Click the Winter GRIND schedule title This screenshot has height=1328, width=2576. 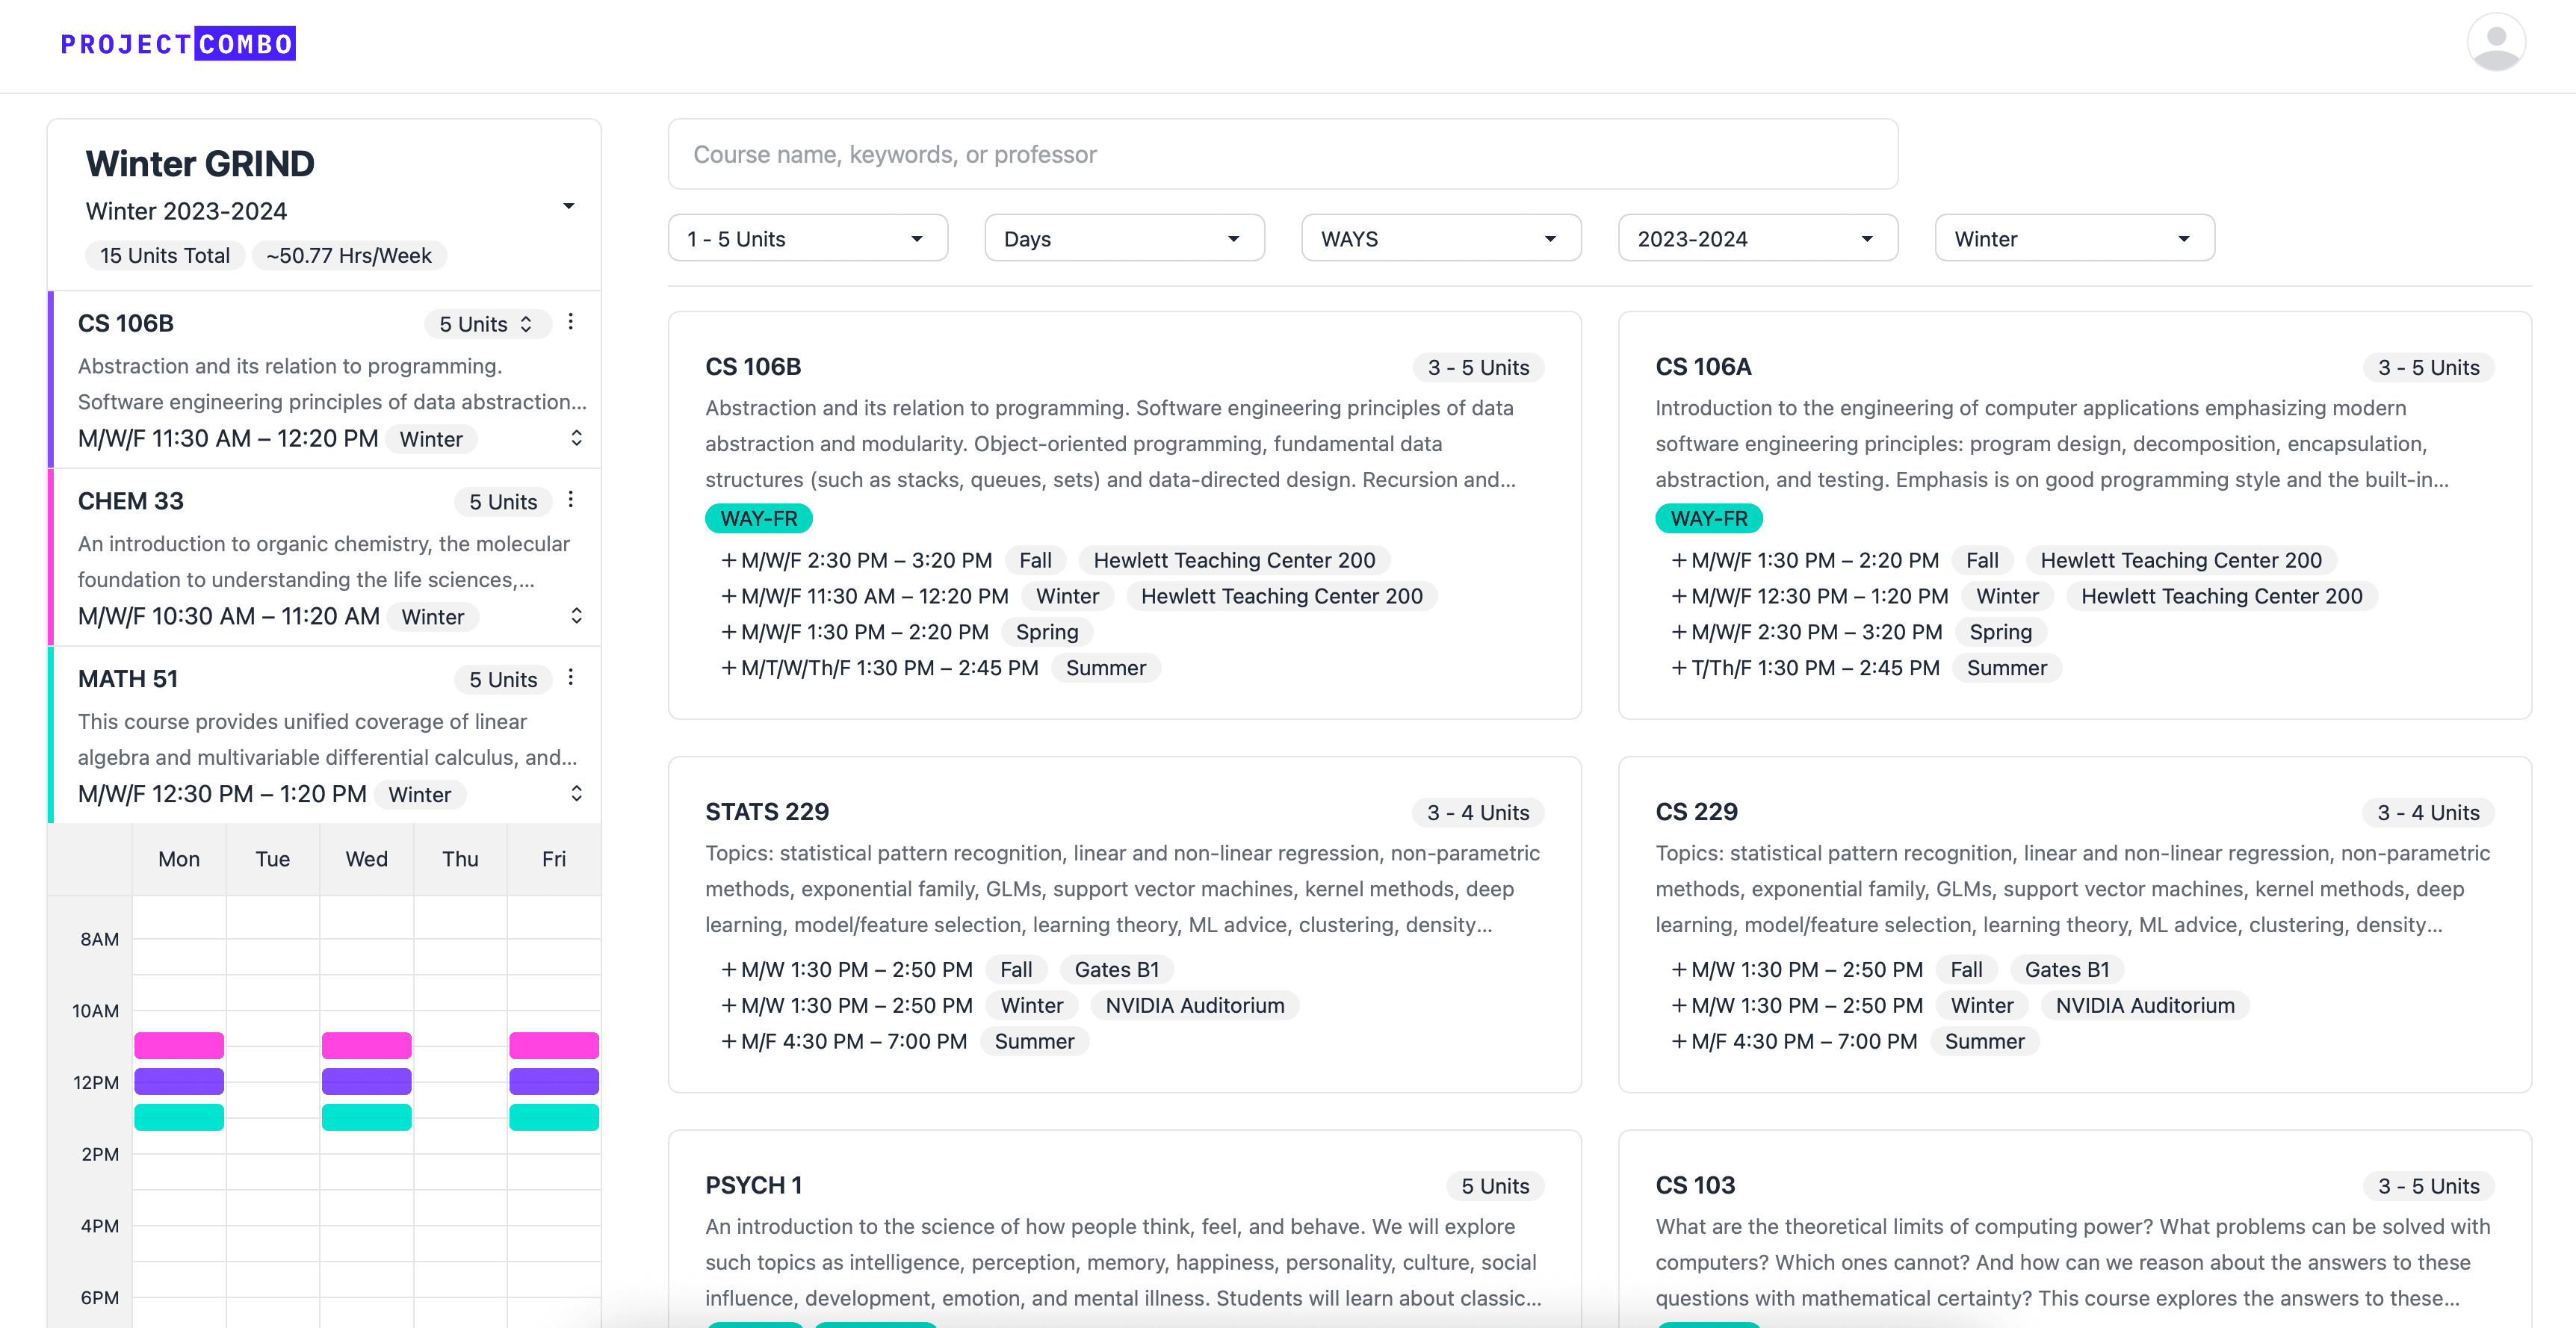pos(200,163)
